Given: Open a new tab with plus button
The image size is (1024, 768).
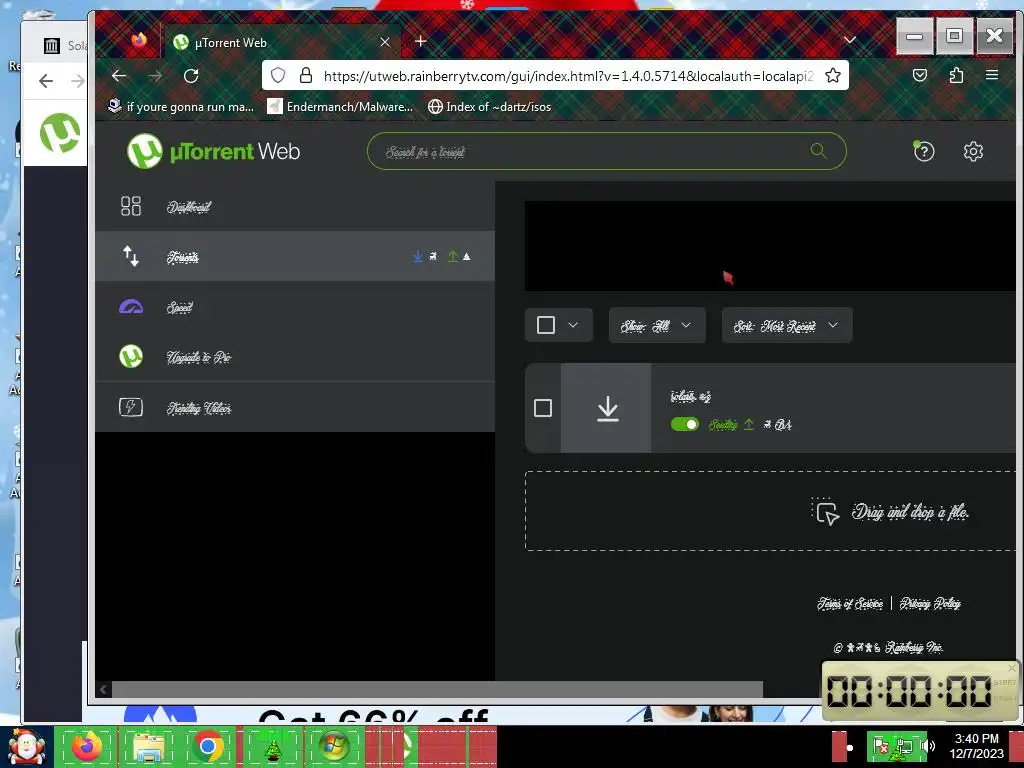Looking at the screenshot, I should coord(421,41).
